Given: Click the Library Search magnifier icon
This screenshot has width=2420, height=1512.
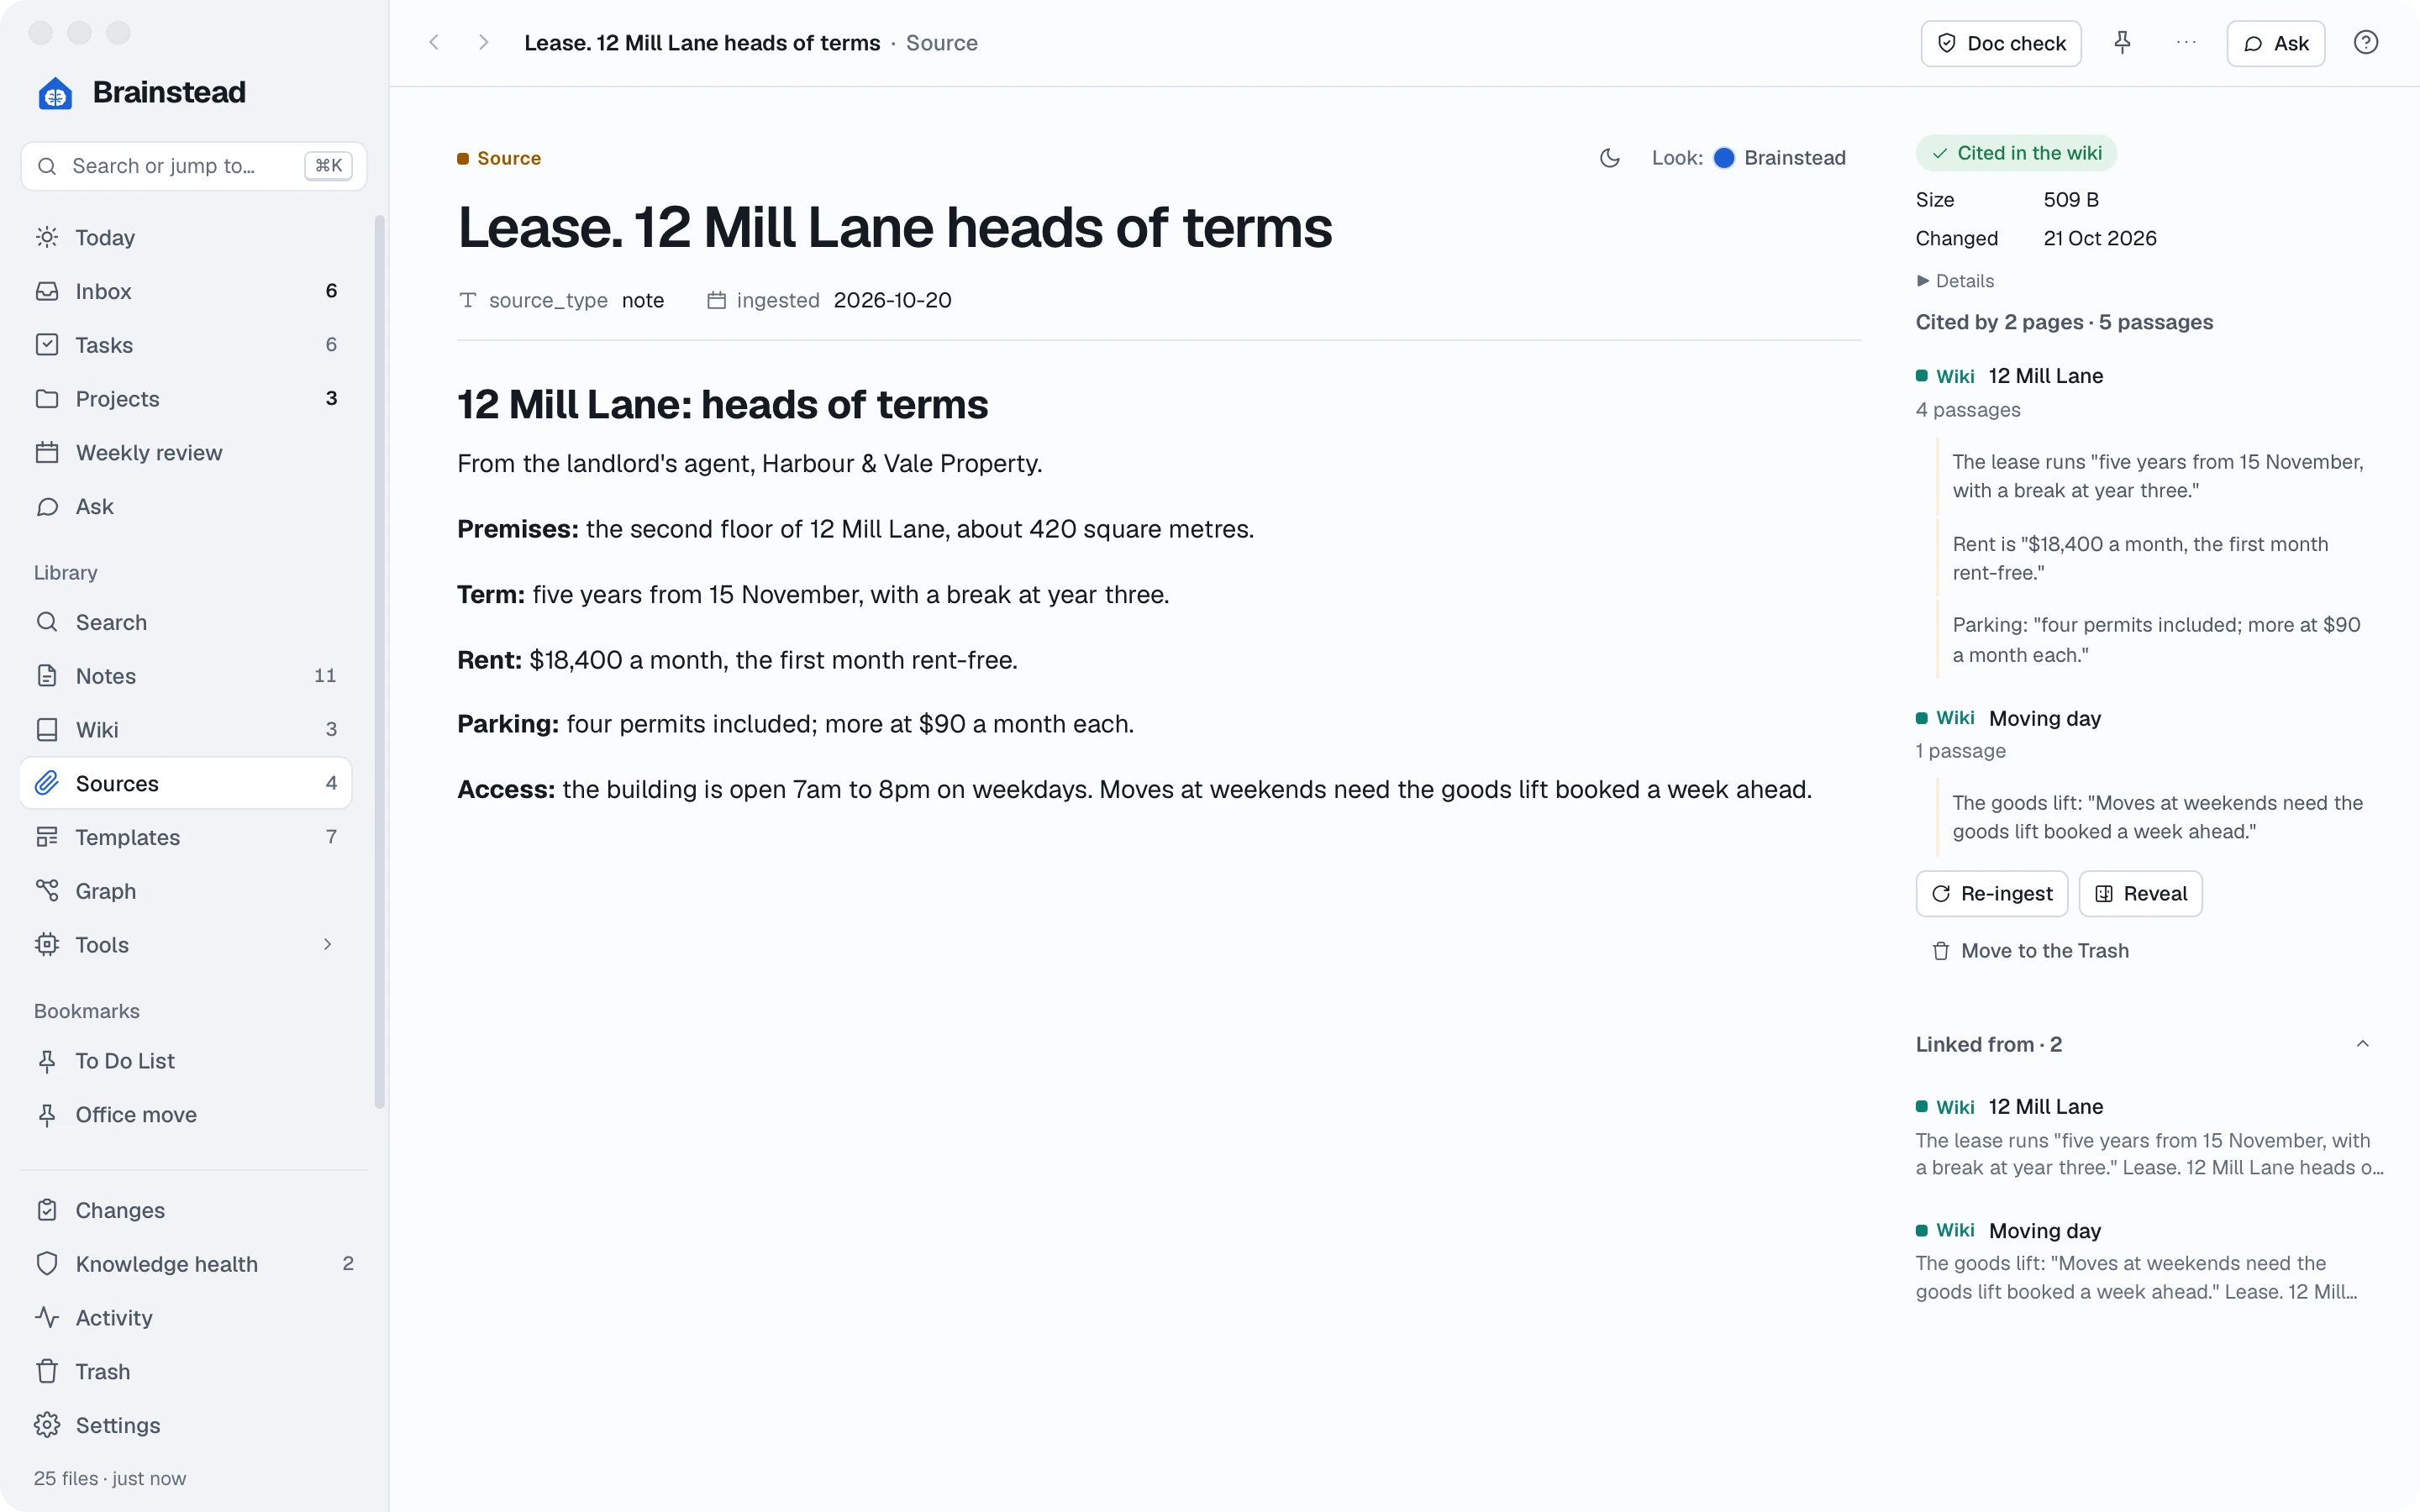Looking at the screenshot, I should [47, 622].
